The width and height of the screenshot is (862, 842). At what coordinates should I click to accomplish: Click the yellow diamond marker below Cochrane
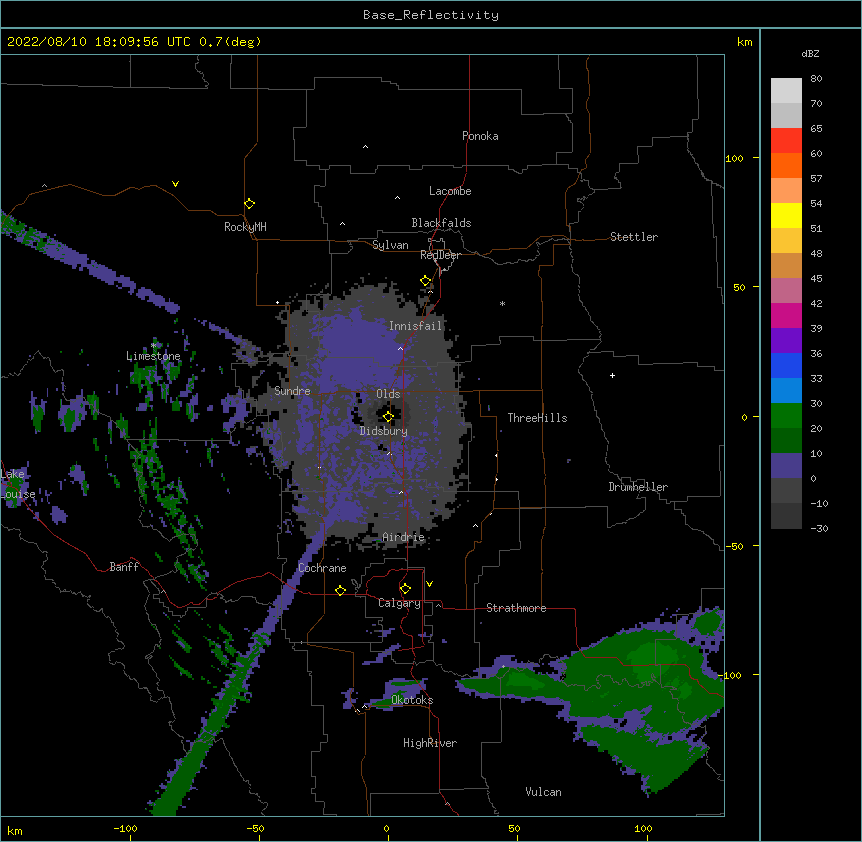tap(340, 590)
